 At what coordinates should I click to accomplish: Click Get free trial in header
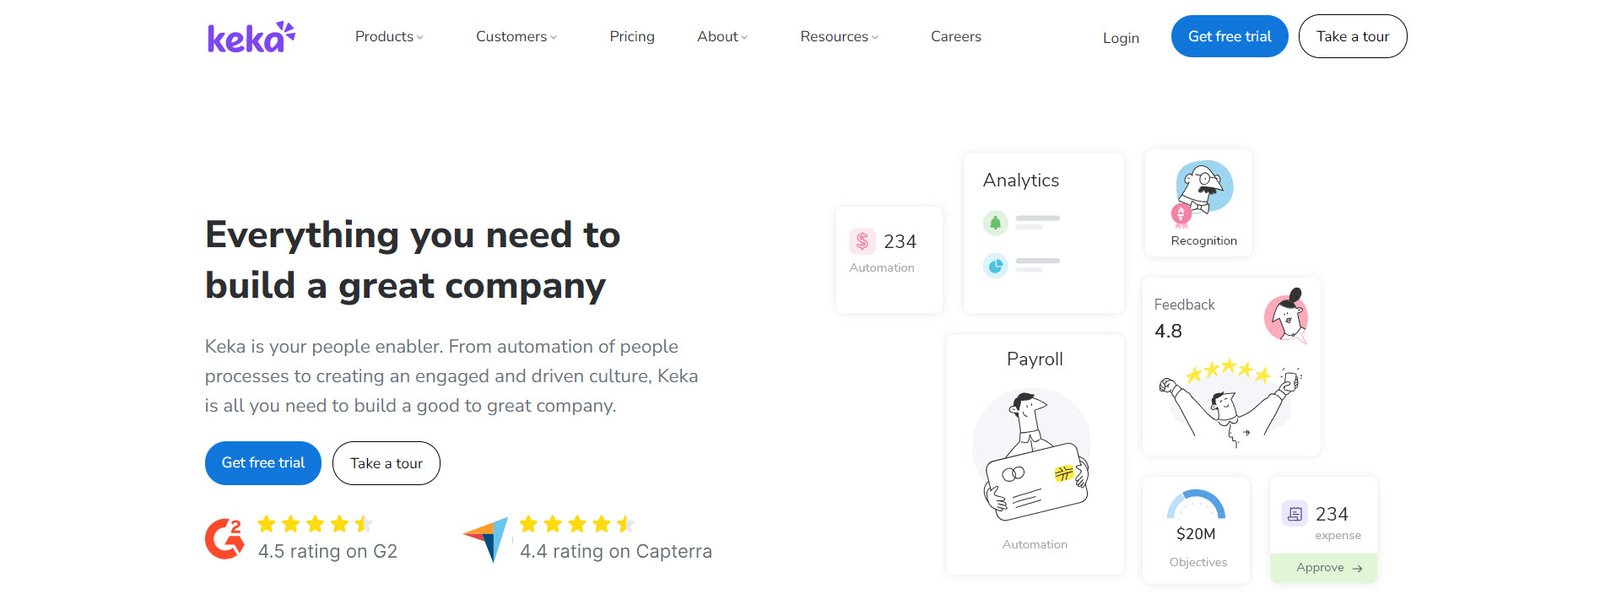1230,37
